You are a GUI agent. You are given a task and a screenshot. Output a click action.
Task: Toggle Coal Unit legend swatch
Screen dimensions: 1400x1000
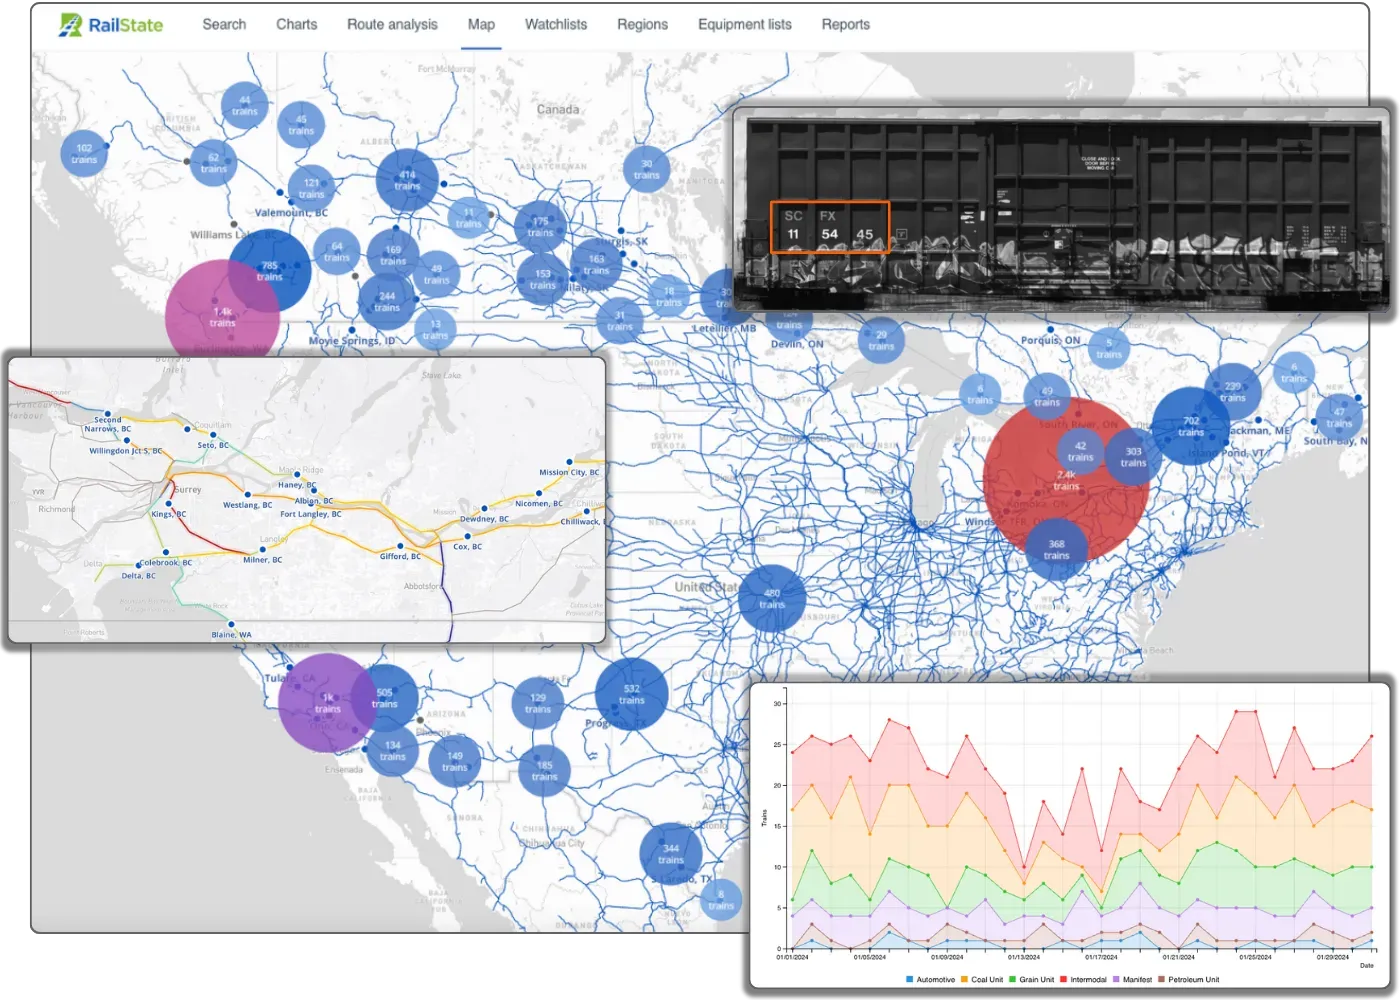pos(965,980)
